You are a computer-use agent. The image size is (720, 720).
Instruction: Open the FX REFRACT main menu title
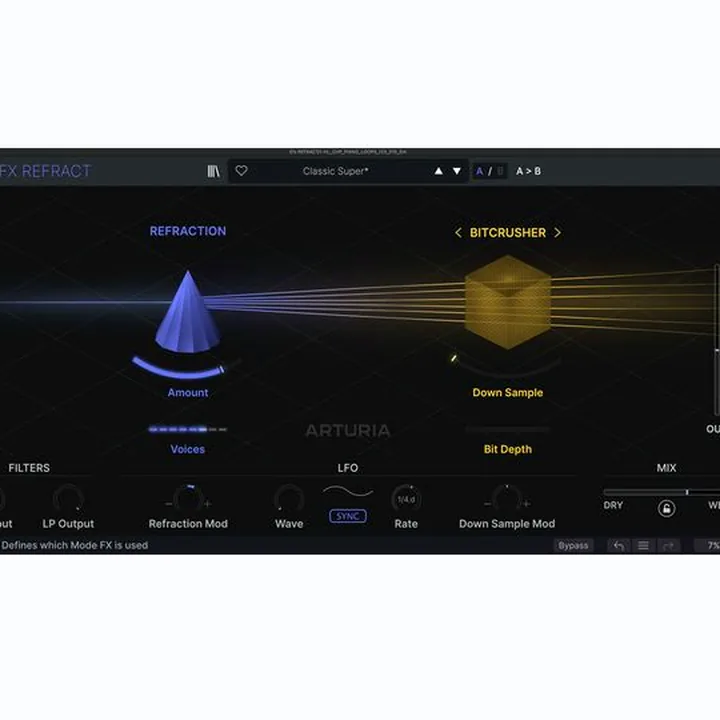pos(45,171)
